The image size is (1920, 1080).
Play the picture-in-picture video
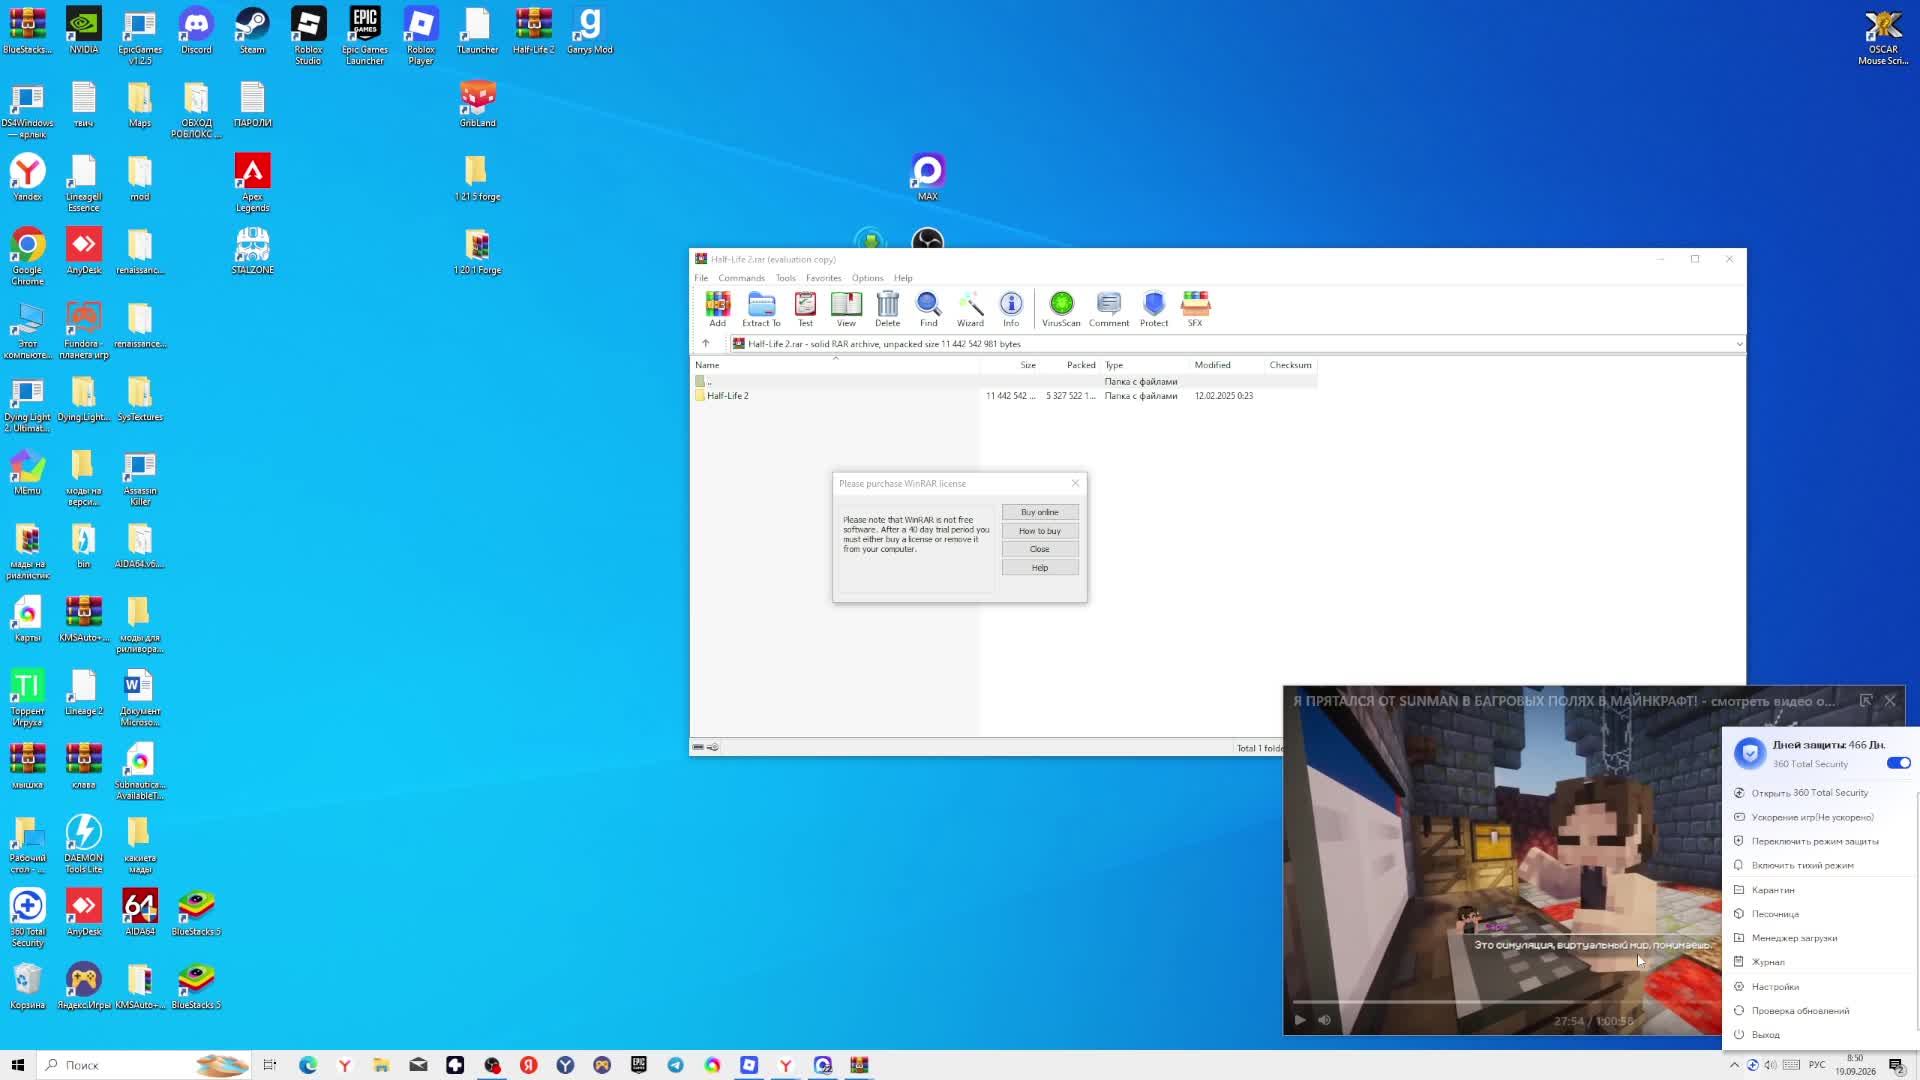pos(1300,1020)
